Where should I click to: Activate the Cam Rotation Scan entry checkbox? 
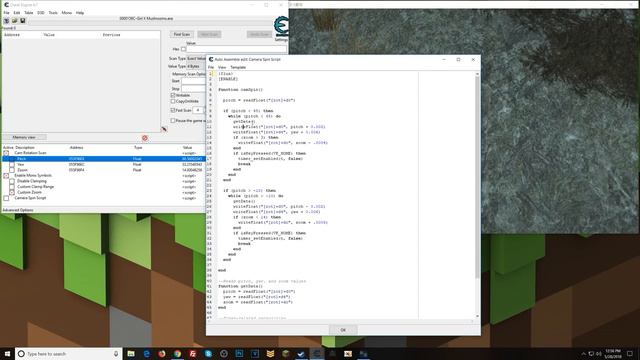[x=6, y=153]
